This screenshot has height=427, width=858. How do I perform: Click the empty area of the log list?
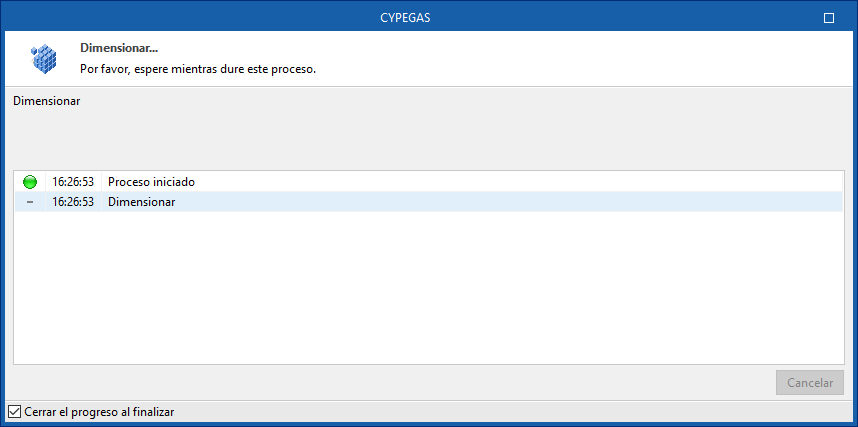coord(428,290)
